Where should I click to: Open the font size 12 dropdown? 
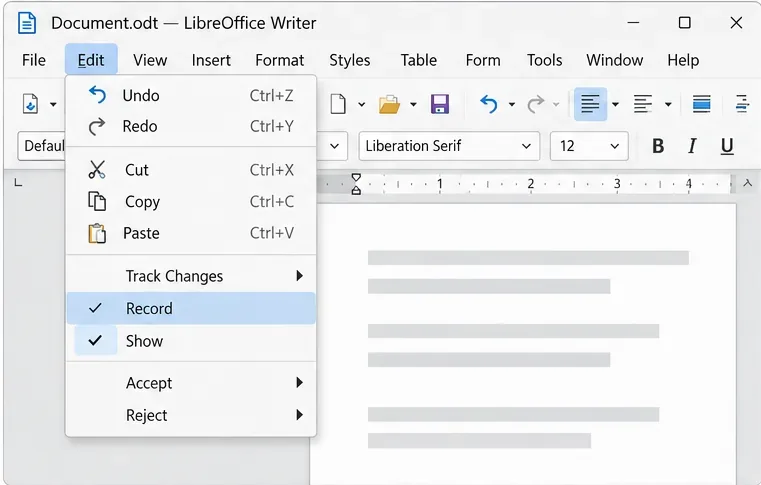tap(614, 146)
